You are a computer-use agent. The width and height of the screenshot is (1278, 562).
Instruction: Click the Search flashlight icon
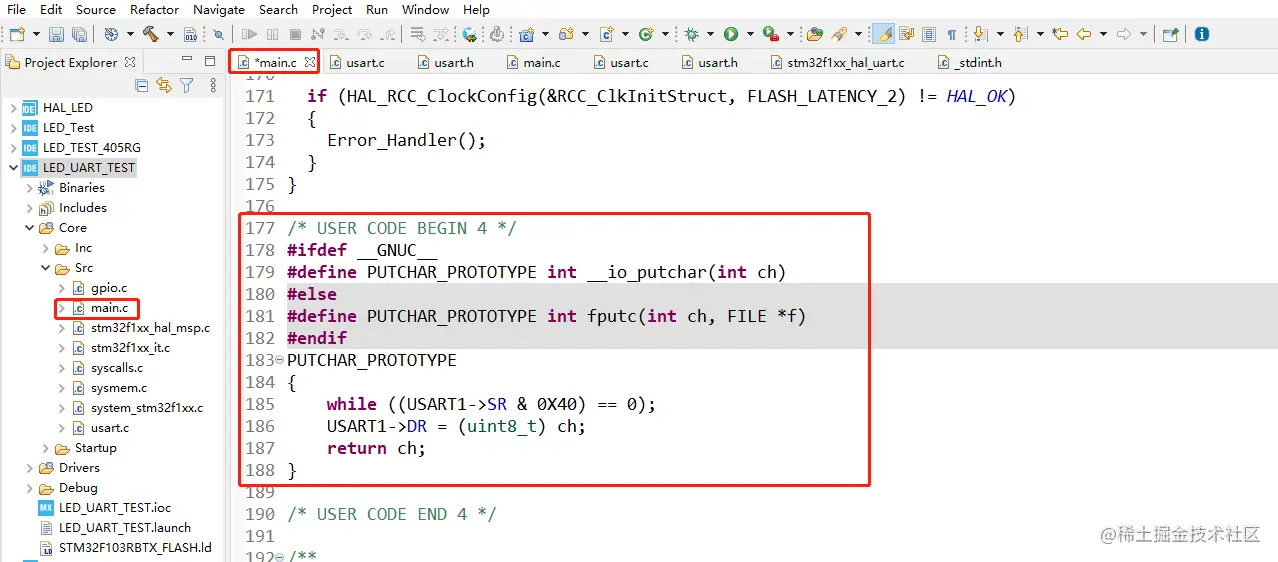838,34
